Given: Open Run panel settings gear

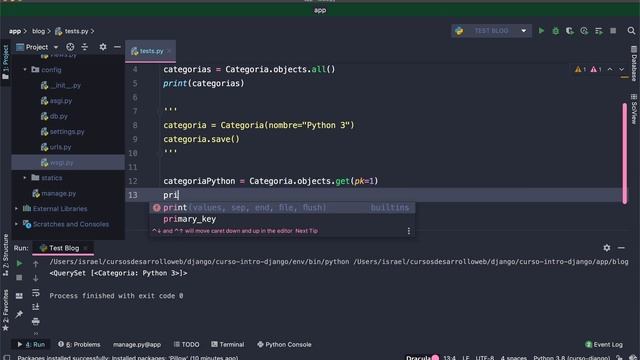Looking at the screenshot, I should 607,248.
